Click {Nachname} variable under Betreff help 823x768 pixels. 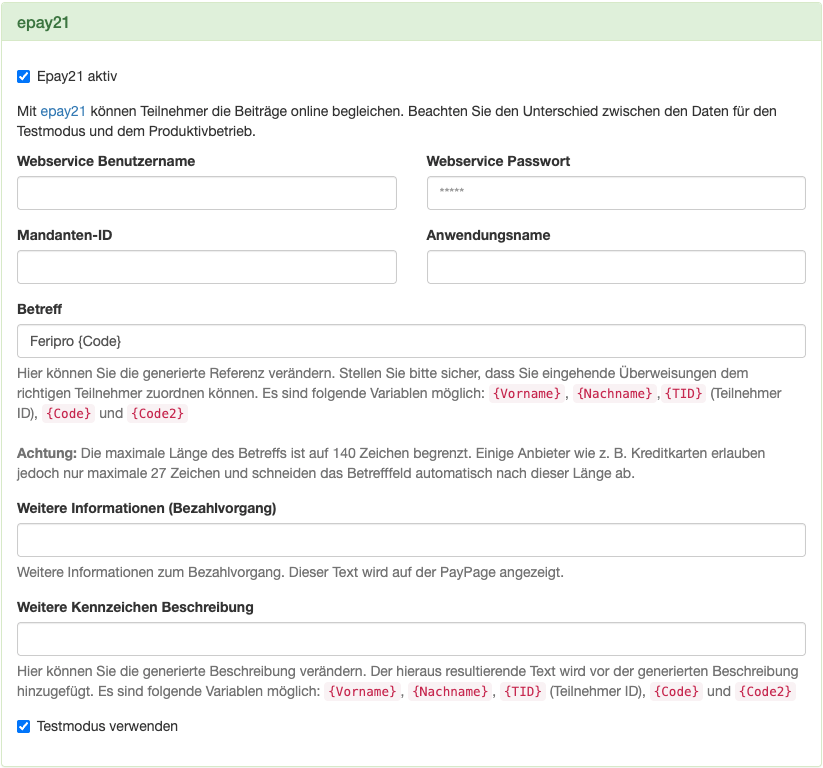click(x=614, y=393)
